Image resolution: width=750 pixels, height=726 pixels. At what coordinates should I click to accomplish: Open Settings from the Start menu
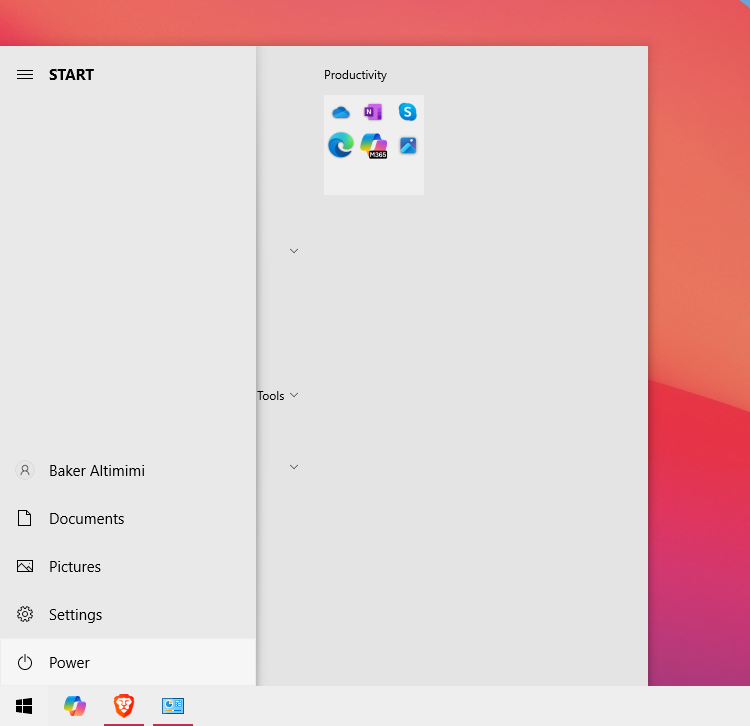tap(75, 615)
